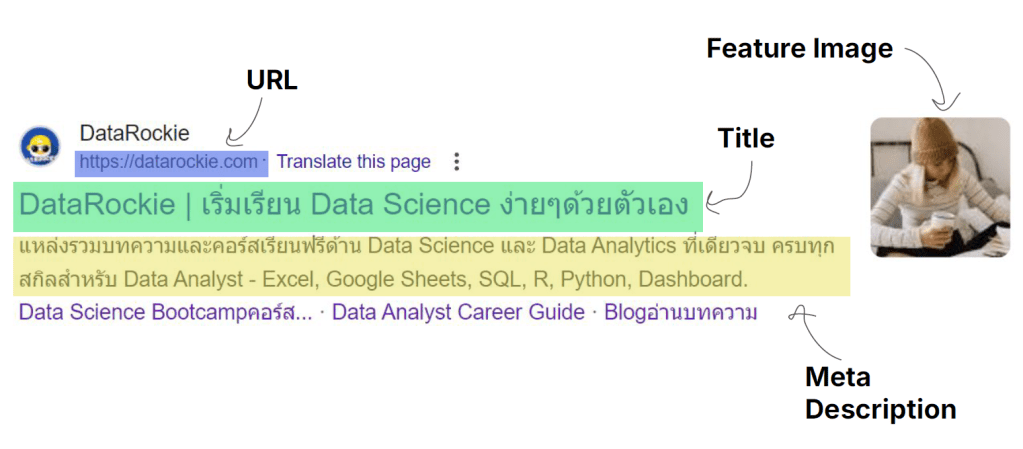
Task: Click the DataRockie site name text
Action: point(134,133)
